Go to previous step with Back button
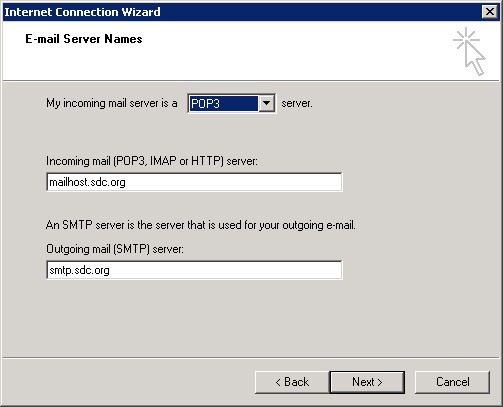The image size is (503, 407). click(292, 382)
